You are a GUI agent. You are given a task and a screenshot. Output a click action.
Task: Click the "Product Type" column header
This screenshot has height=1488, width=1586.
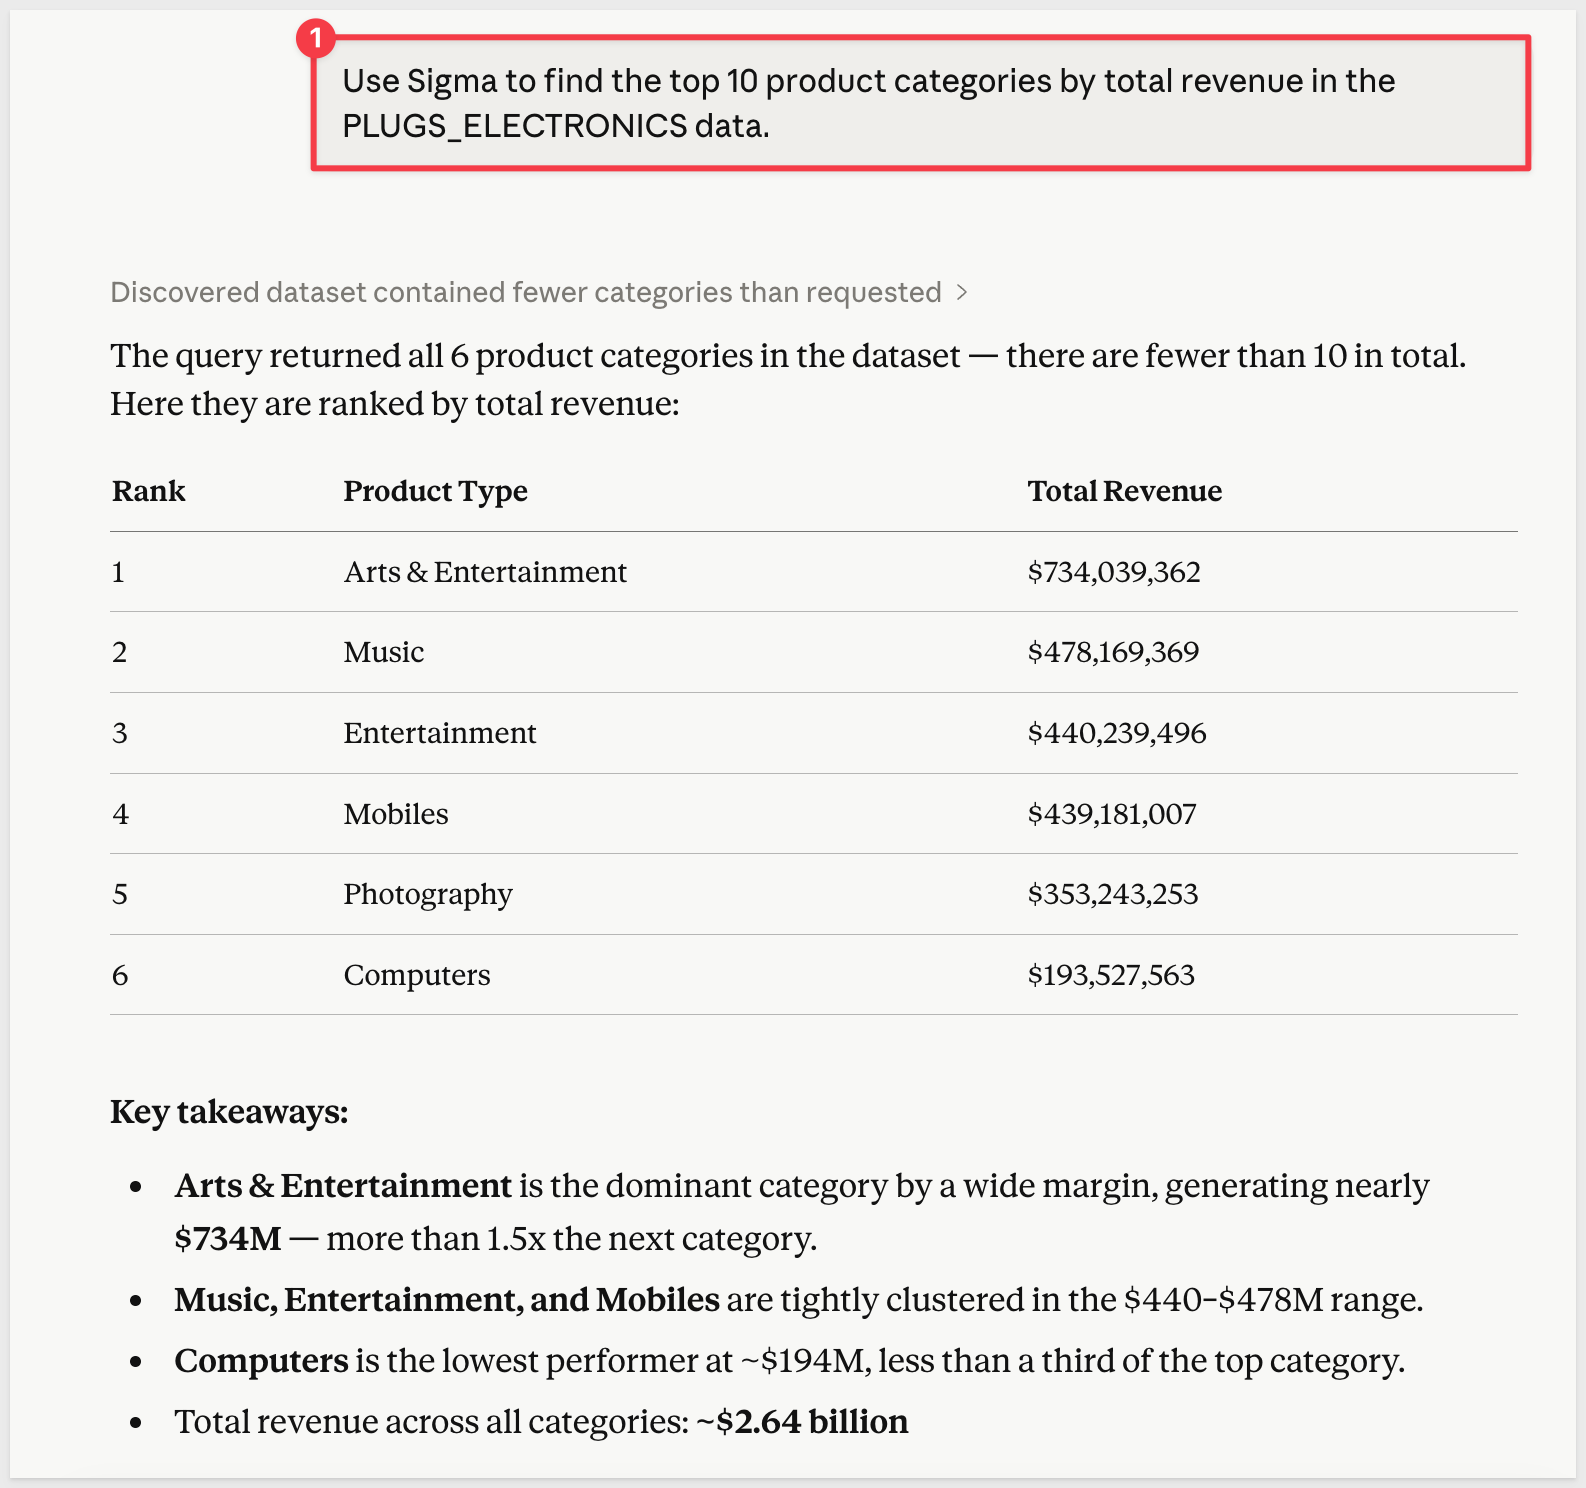(435, 491)
